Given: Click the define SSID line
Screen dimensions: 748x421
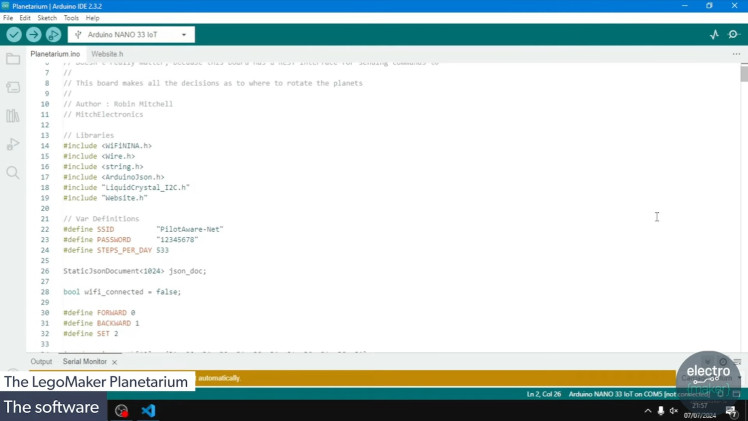Looking at the screenshot, I should 143,229.
